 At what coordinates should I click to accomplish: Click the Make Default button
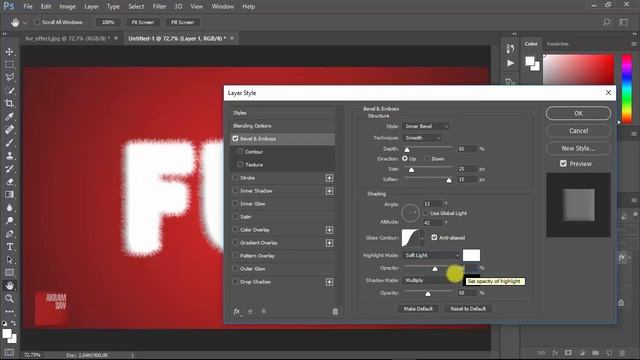coord(418,309)
